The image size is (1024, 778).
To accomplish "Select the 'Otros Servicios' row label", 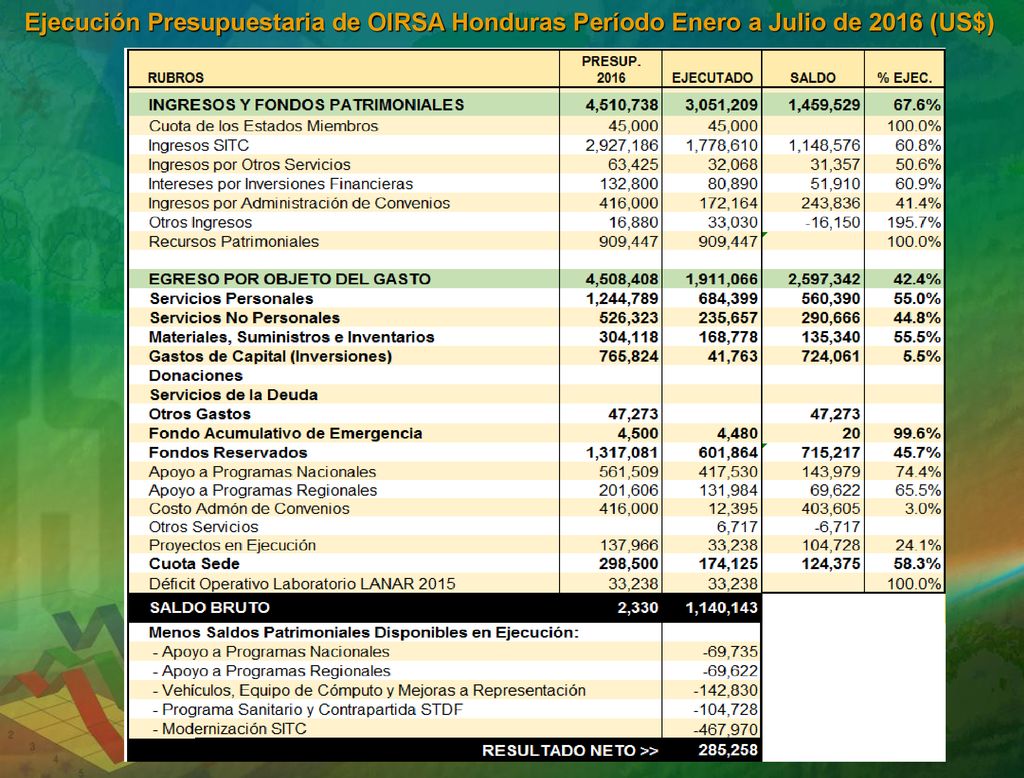I will (x=203, y=527).
